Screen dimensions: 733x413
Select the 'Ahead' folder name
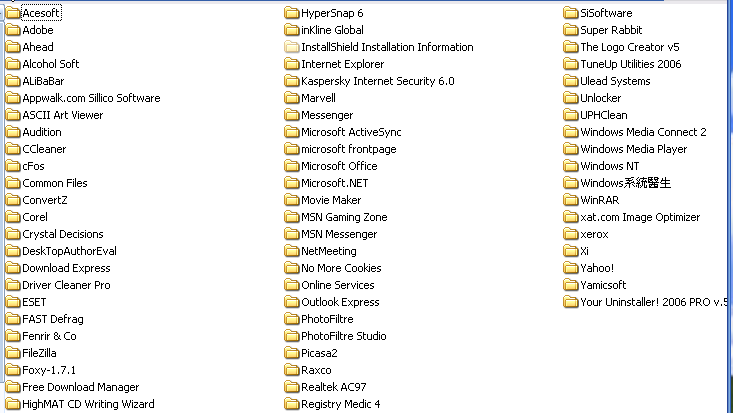tap(38, 47)
